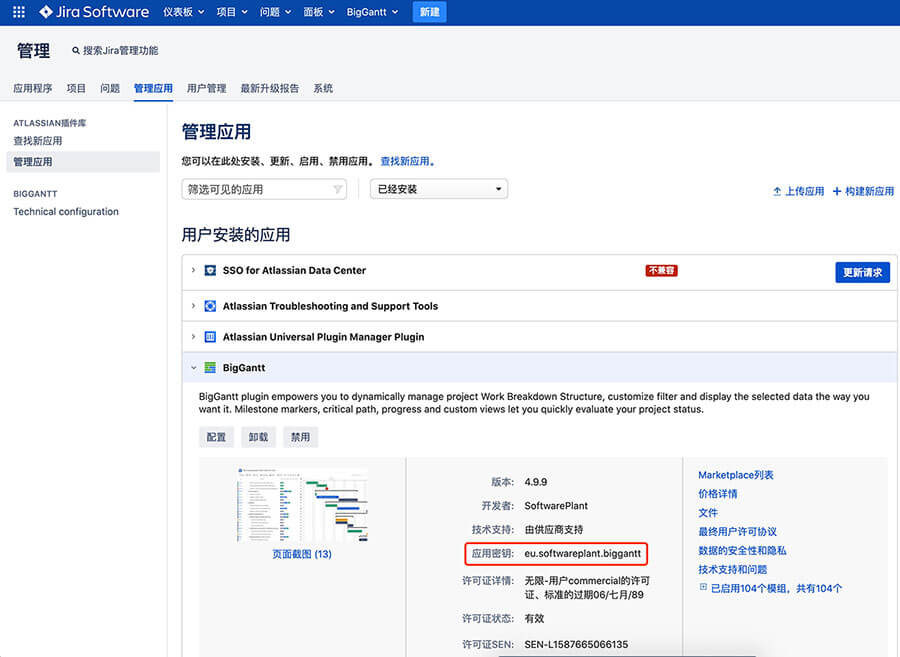This screenshot has height=657, width=900.
Task: Switch to the 最新升级报告 tab
Action: (x=270, y=88)
